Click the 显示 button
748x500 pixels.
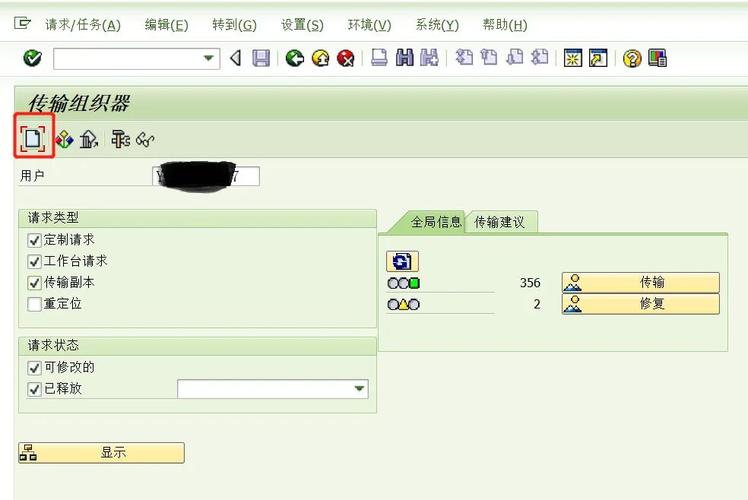tap(101, 452)
